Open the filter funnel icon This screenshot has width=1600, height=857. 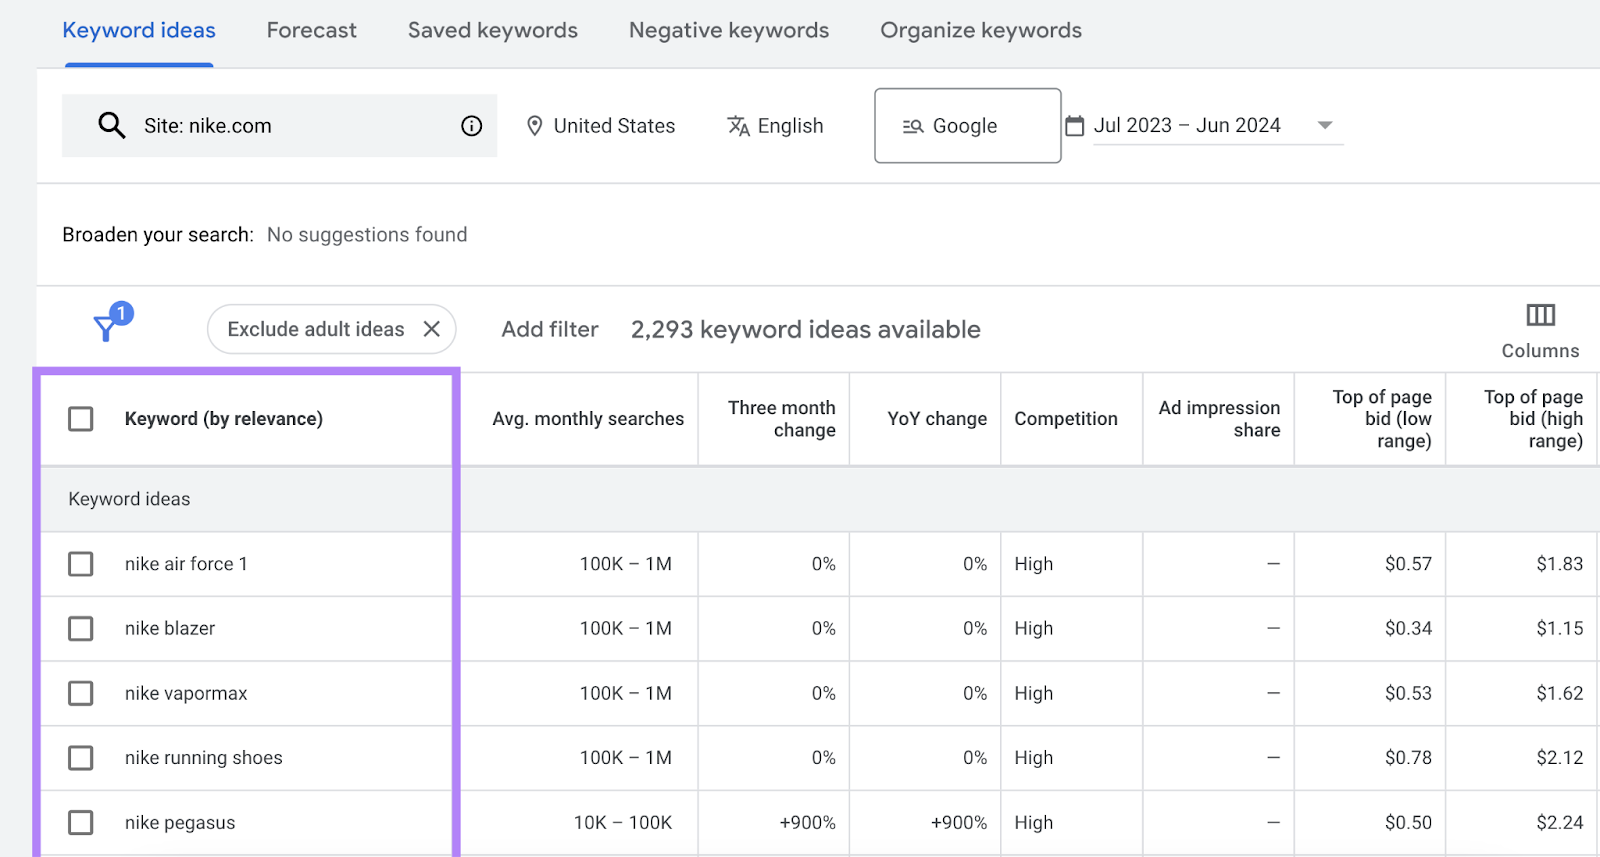coord(106,327)
